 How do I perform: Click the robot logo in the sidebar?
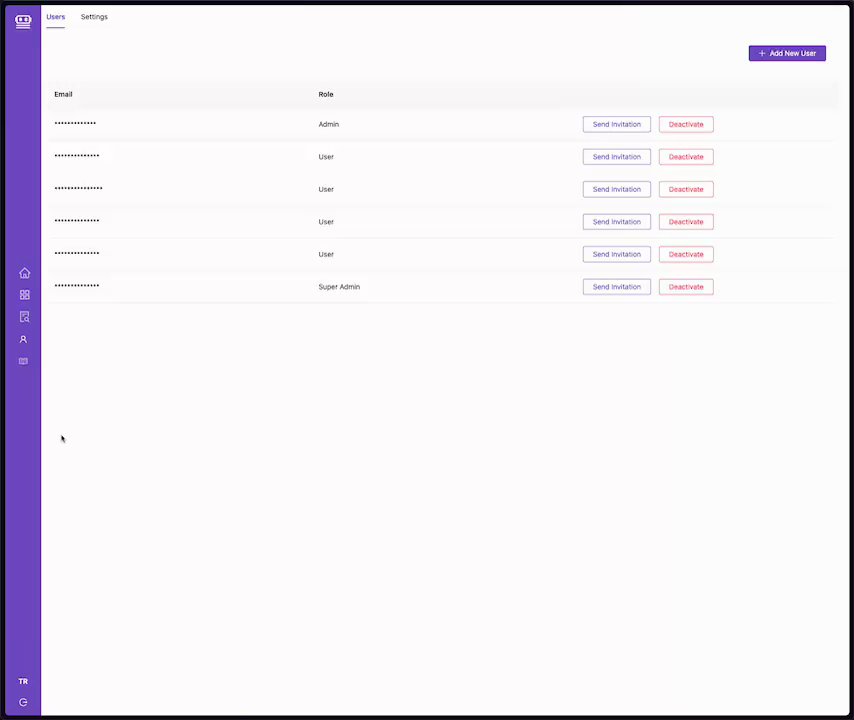click(x=23, y=21)
